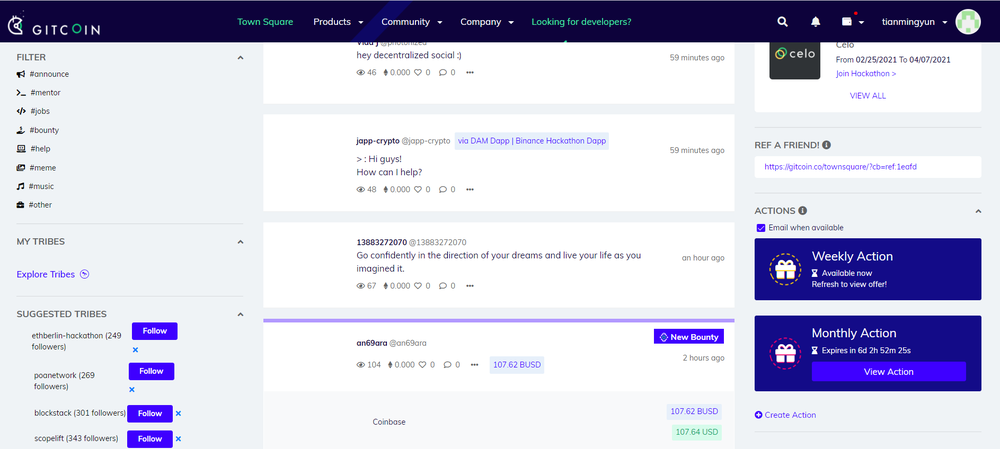1000x449 pixels.
Task: Open search with magnifier icon
Action: 783,22
